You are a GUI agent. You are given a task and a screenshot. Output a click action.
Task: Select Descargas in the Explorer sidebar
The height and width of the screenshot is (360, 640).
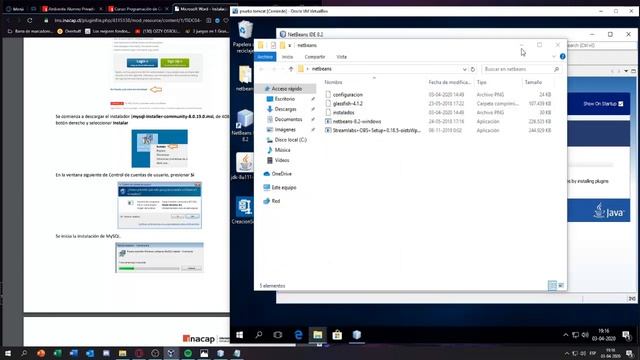pyautogui.click(x=285, y=109)
